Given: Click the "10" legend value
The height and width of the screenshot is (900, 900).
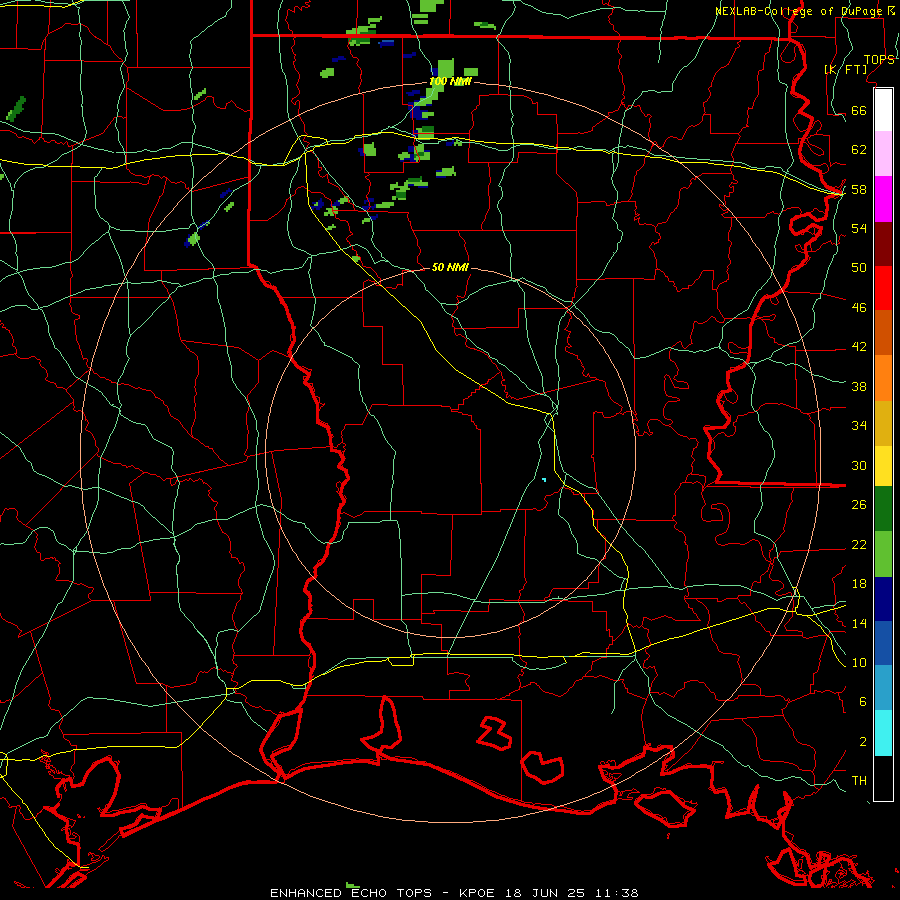Looking at the screenshot, I should [x=859, y=662].
